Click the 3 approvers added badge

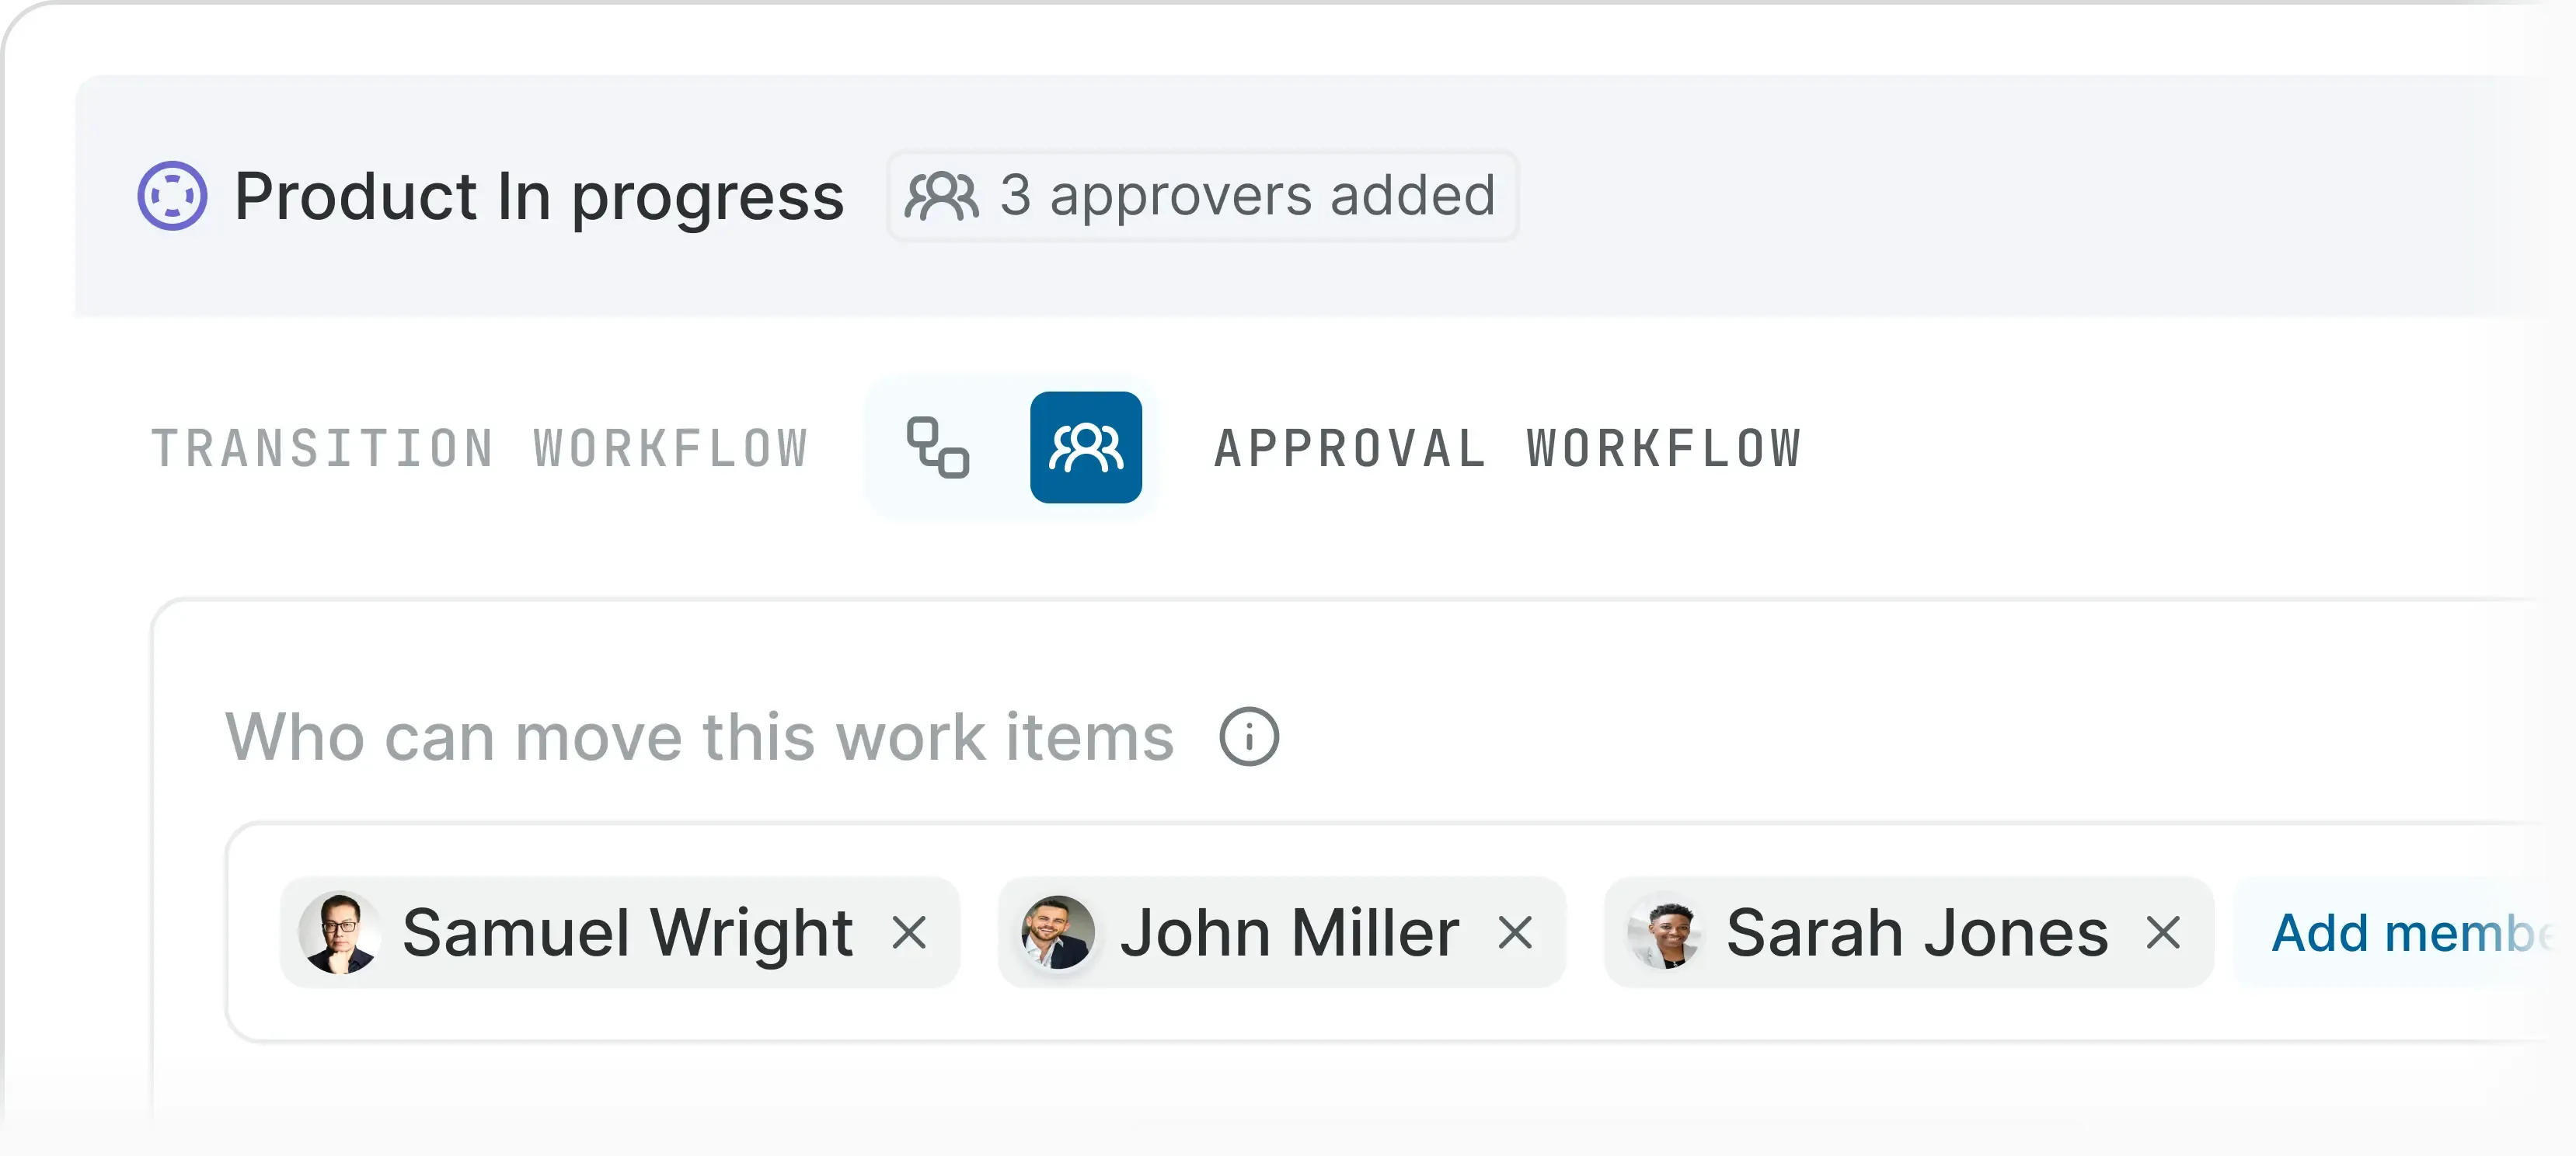click(x=1200, y=196)
